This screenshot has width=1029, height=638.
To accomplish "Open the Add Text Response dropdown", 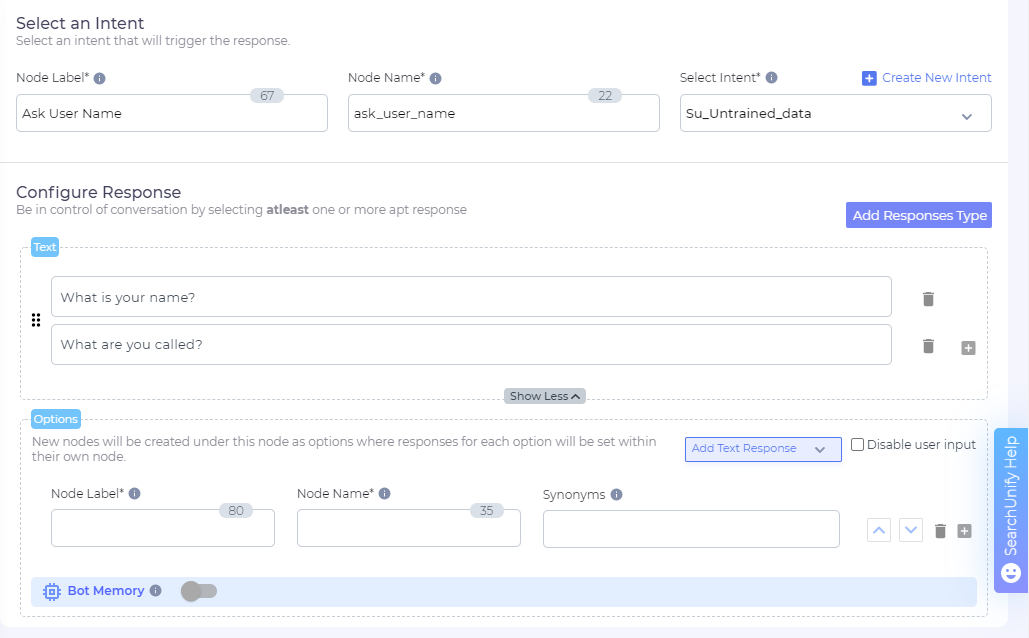I will click(762, 449).
